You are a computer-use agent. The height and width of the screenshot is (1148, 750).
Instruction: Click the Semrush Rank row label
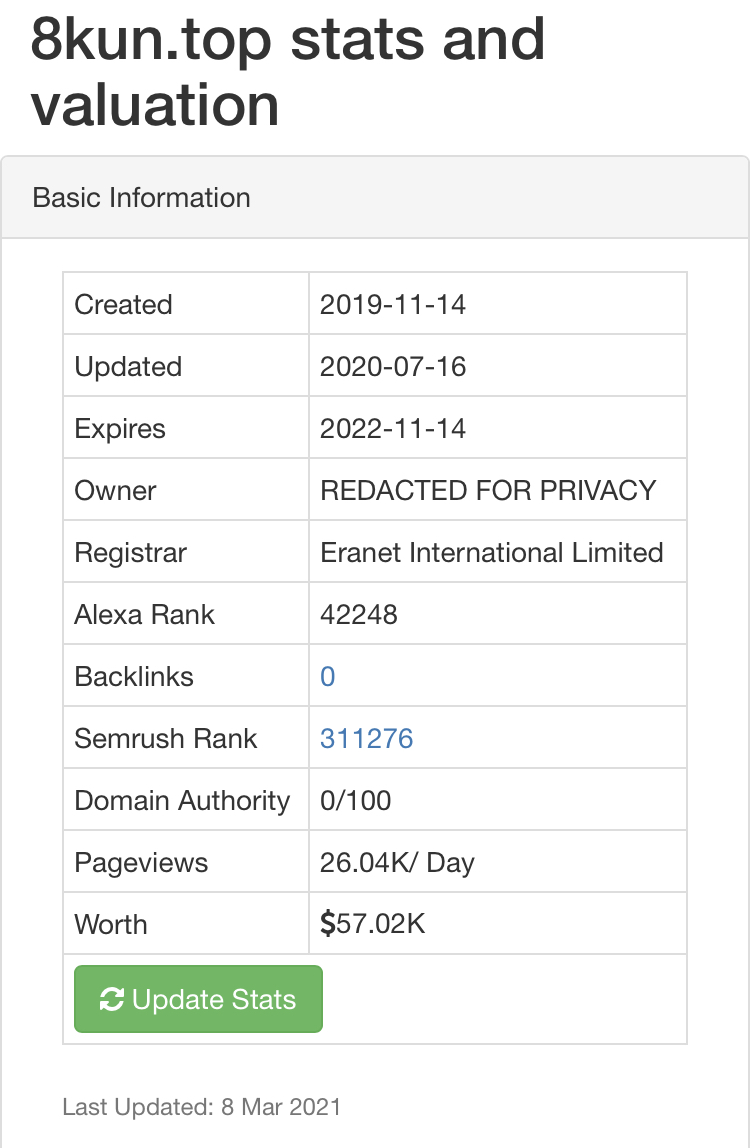click(x=166, y=739)
